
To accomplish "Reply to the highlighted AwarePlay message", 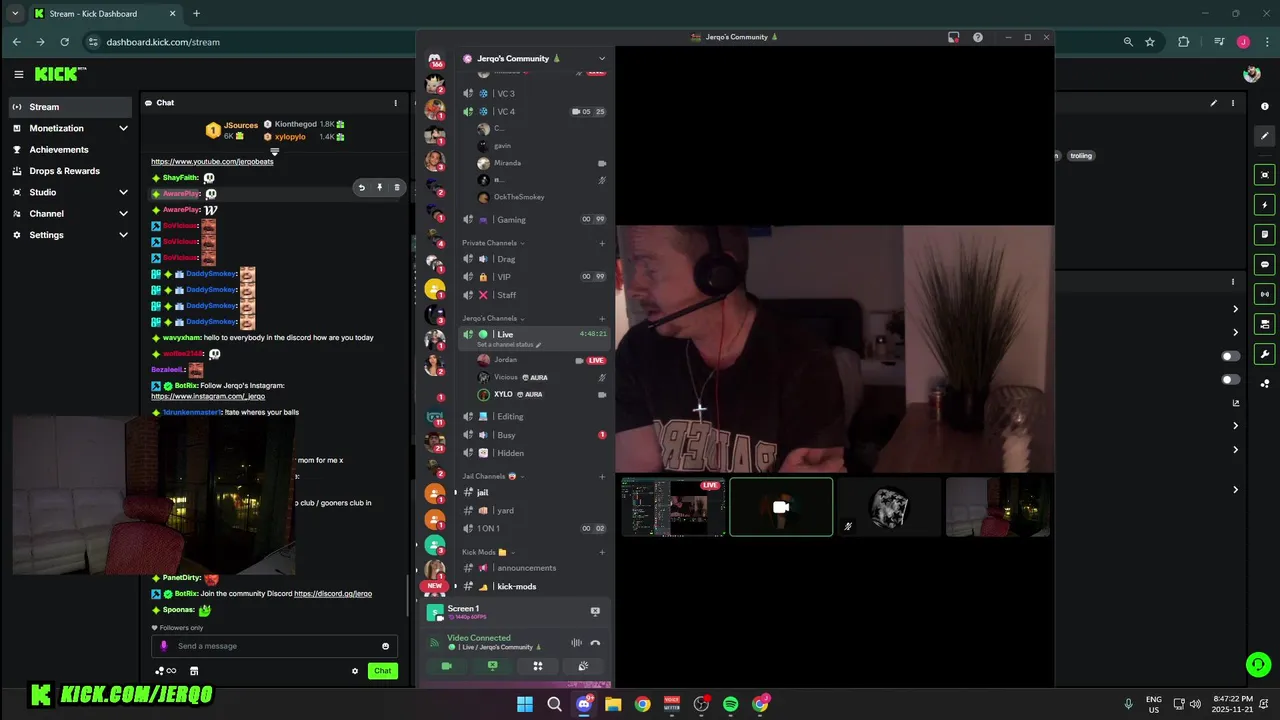I will click(x=362, y=187).
